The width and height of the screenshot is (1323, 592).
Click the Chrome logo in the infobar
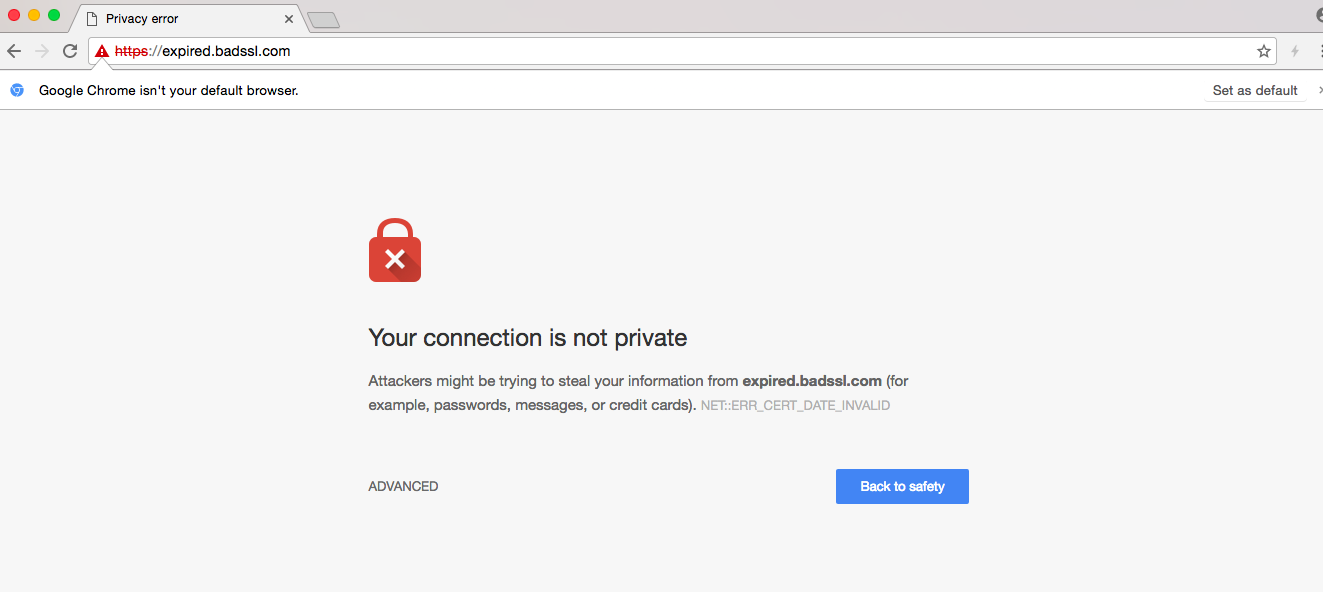(17, 90)
